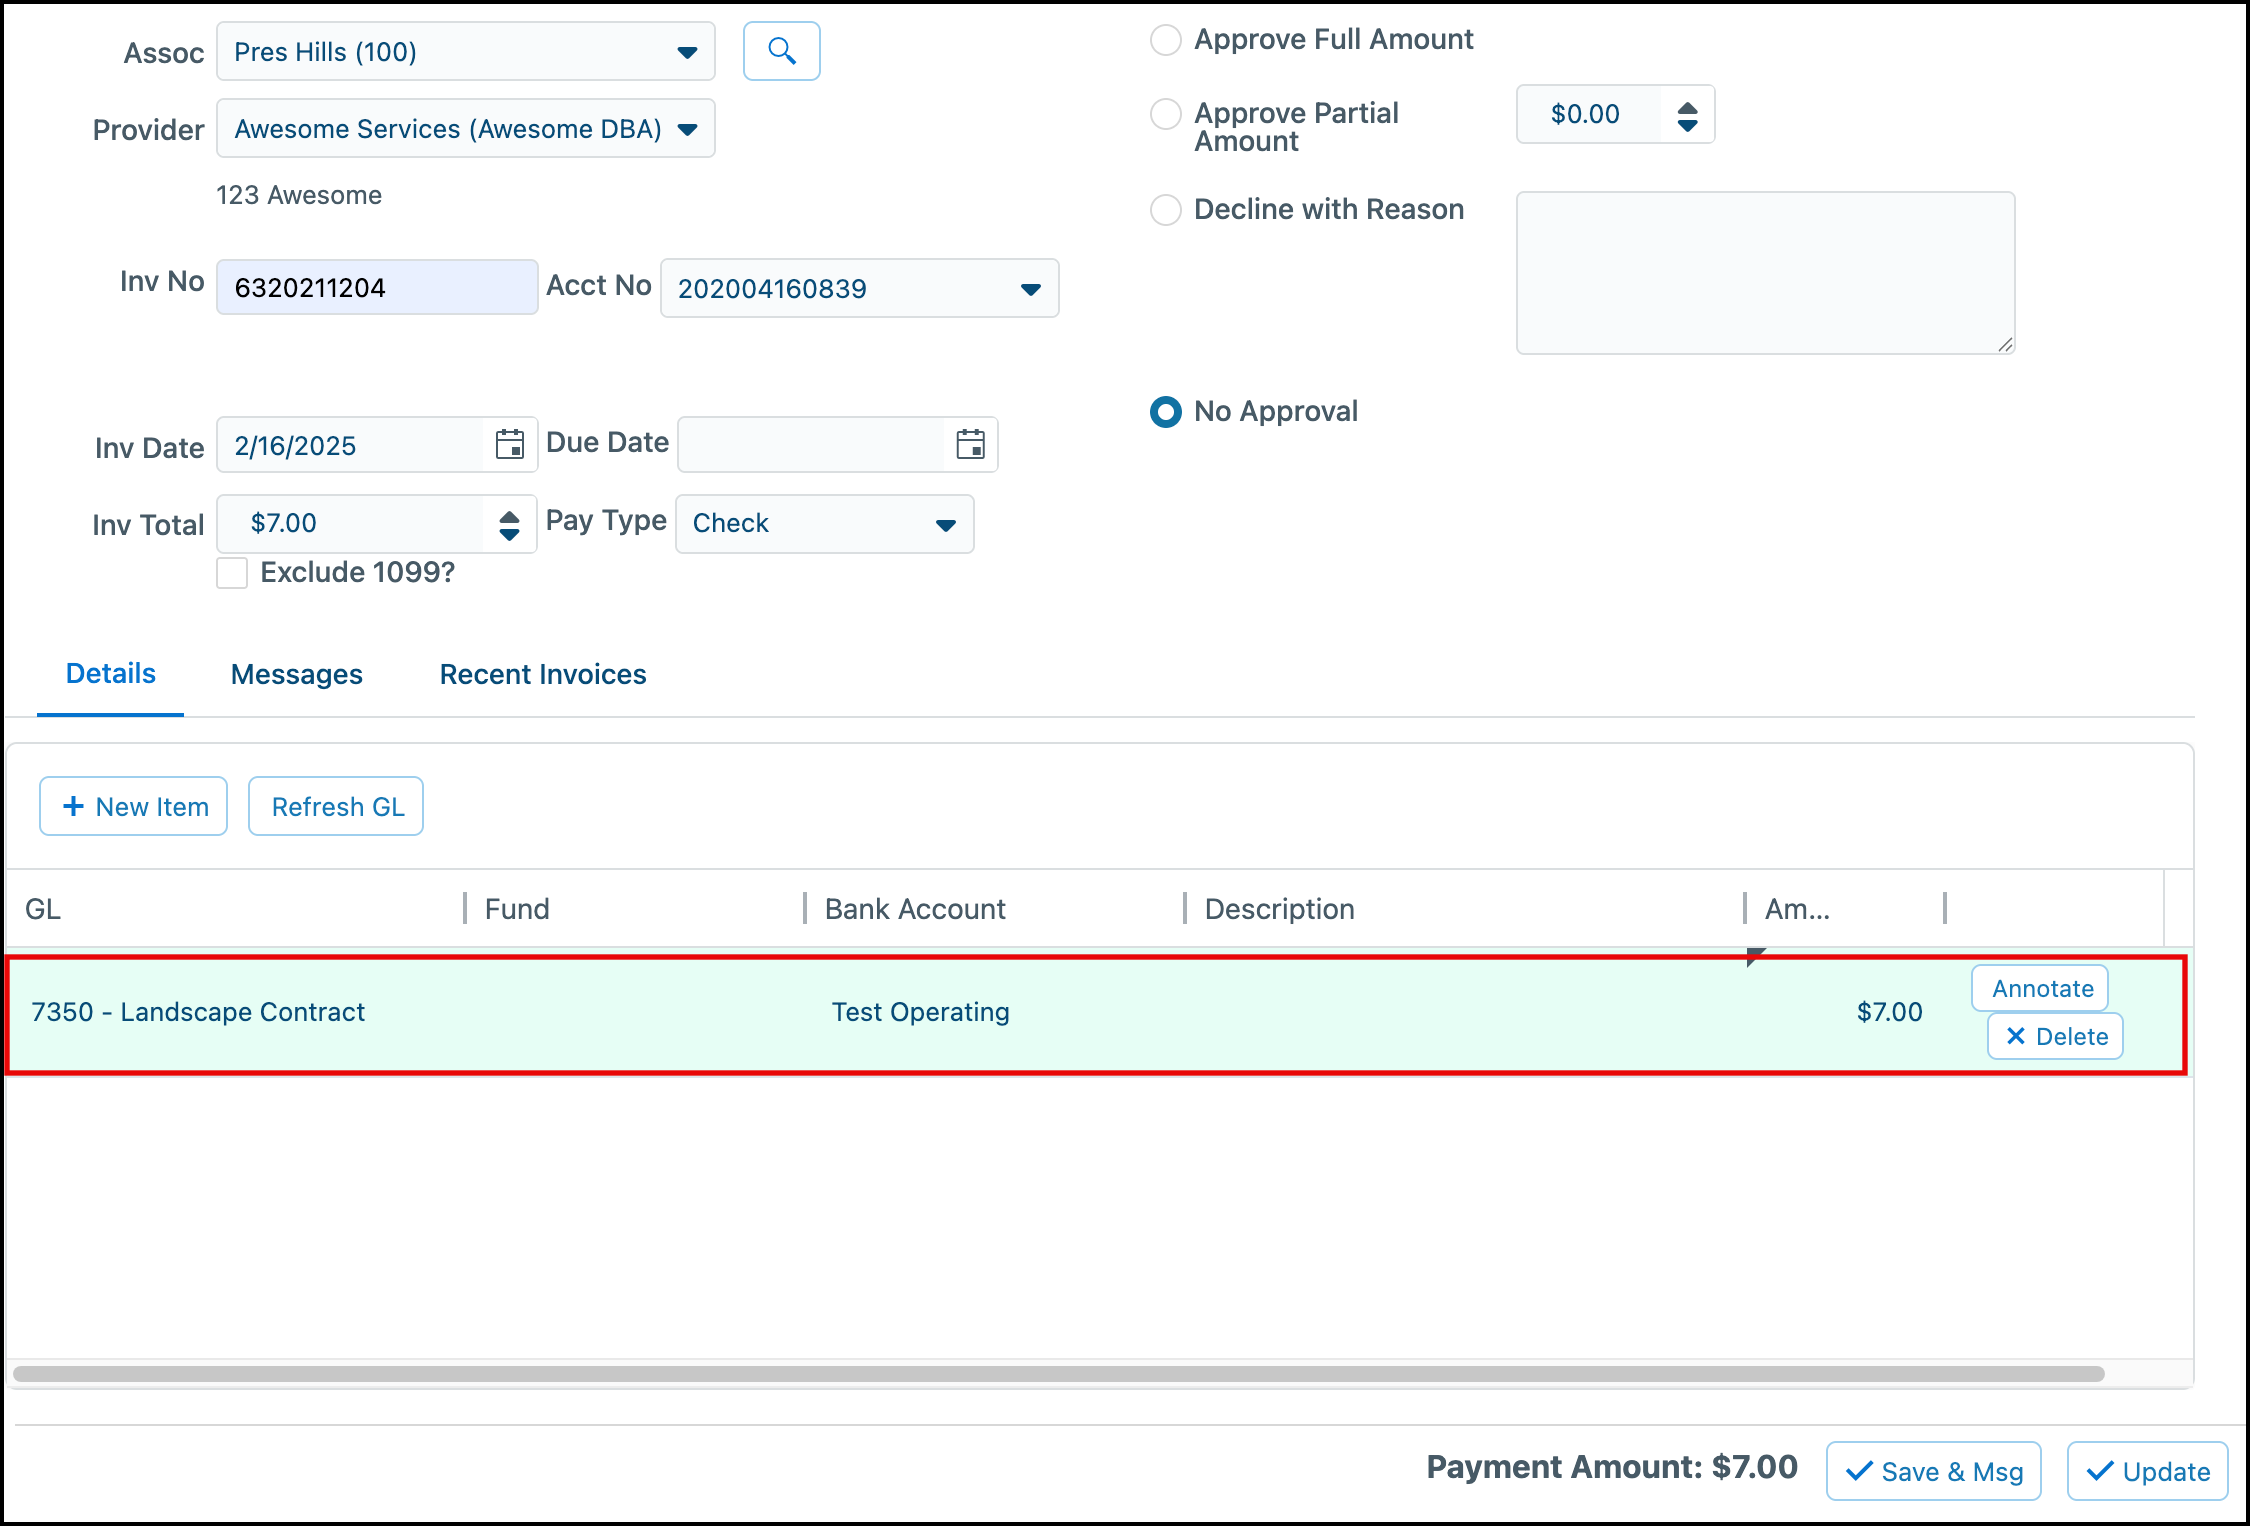Select the Approve Full Amount option

pos(1165,40)
